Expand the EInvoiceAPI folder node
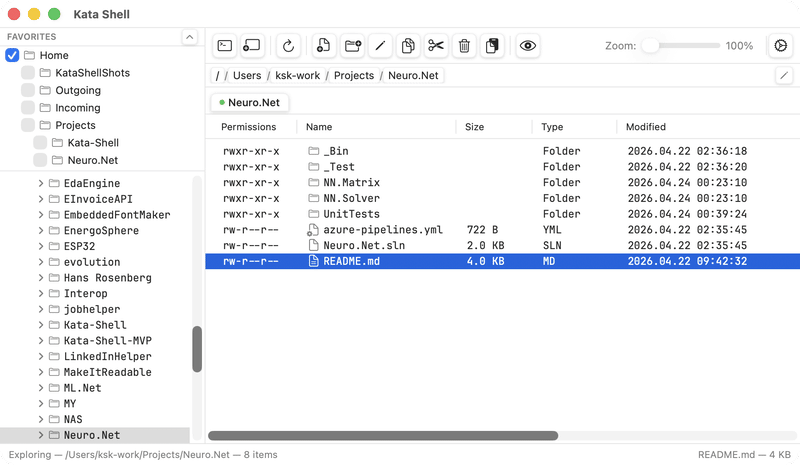This screenshot has width=800, height=465. tap(41, 199)
